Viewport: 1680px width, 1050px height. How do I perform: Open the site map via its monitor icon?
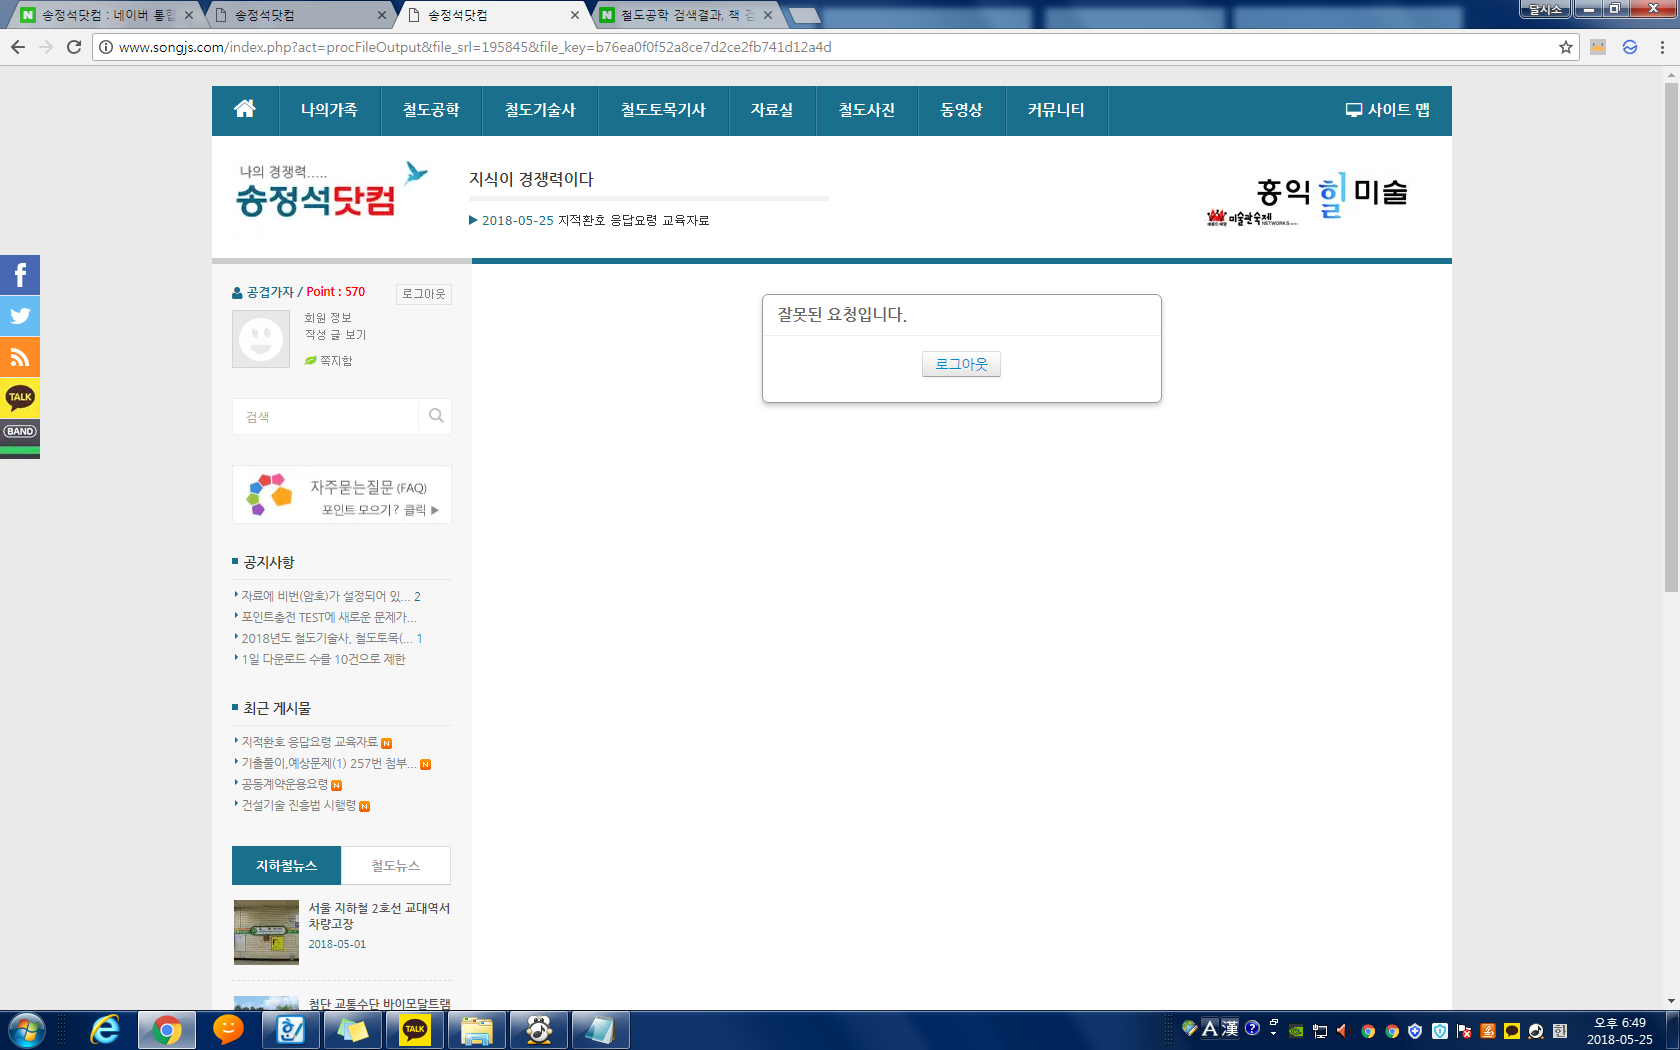pyautogui.click(x=1356, y=110)
